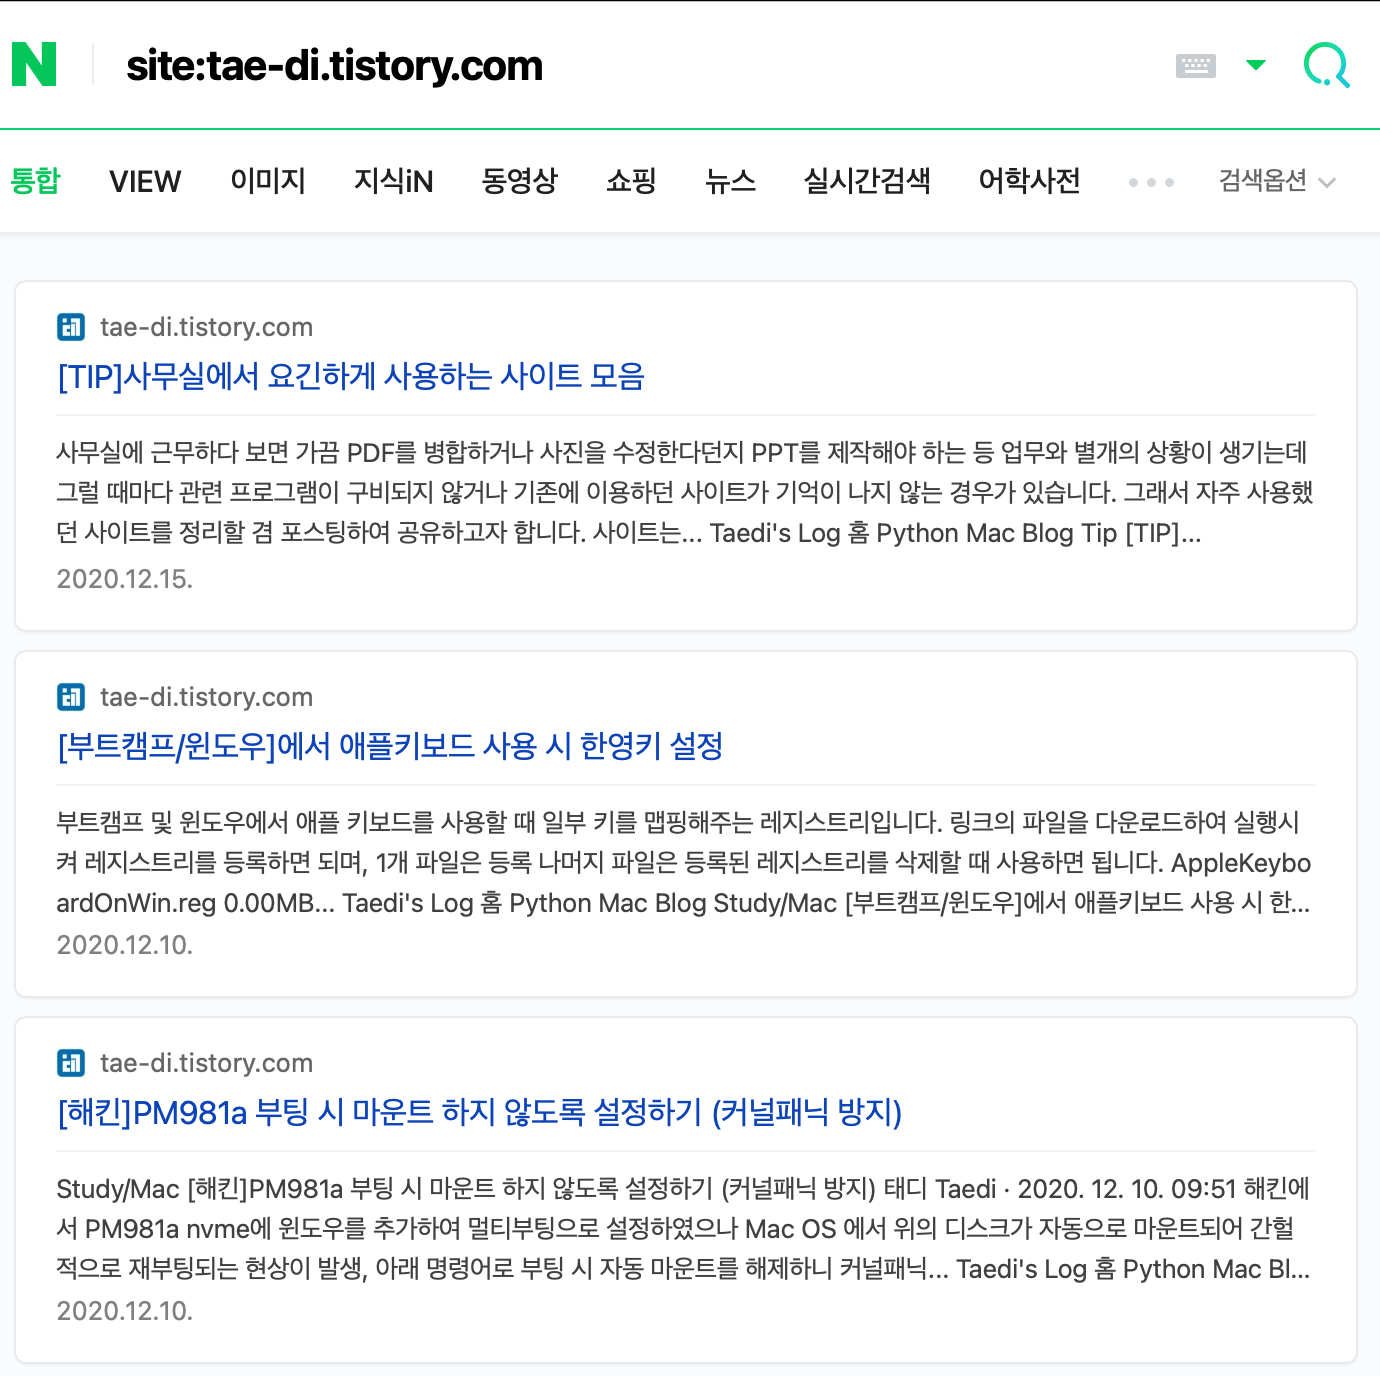The height and width of the screenshot is (1376, 1380).
Task: Open the on-screen keyboard icon
Action: pyautogui.click(x=1196, y=66)
